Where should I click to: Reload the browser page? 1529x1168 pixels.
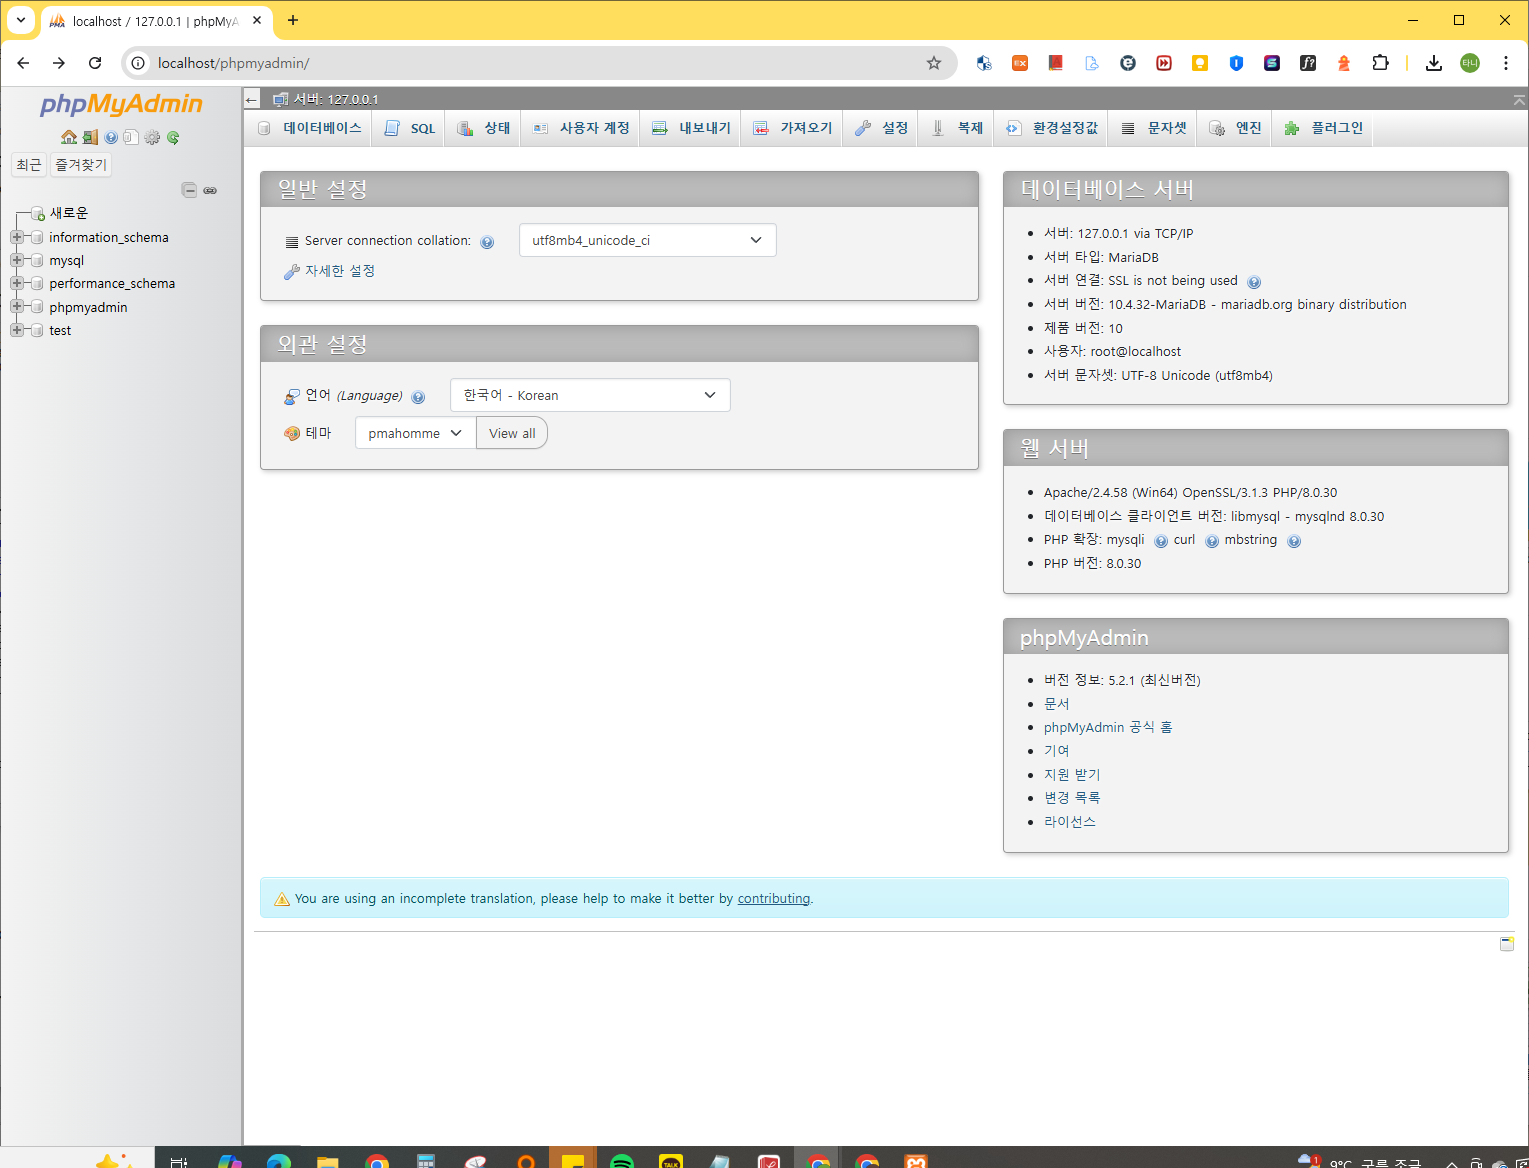(x=95, y=63)
